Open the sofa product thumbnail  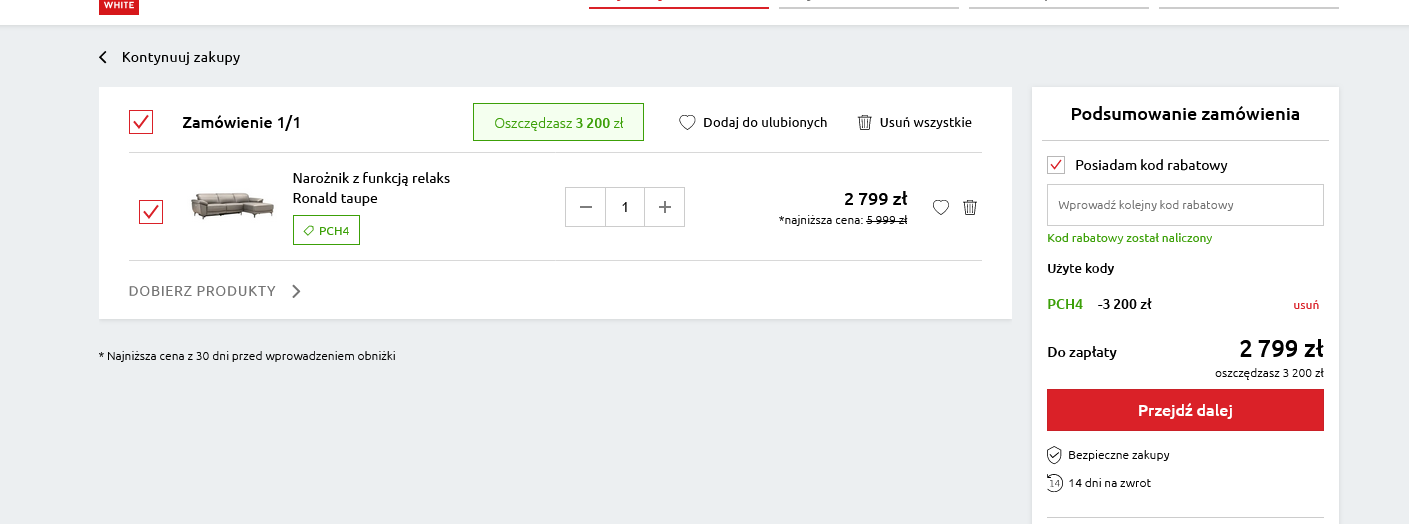coord(232,207)
